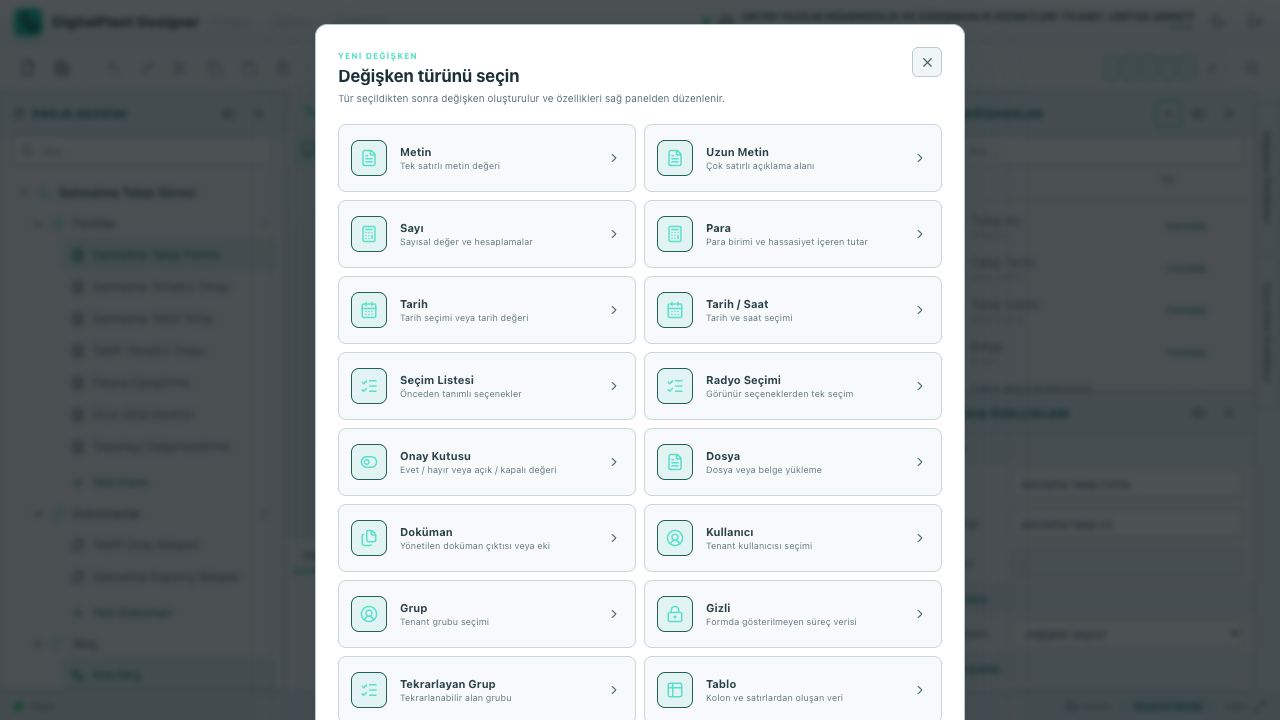Select the Metin variable type icon
The width and height of the screenshot is (1280, 720).
point(369,158)
